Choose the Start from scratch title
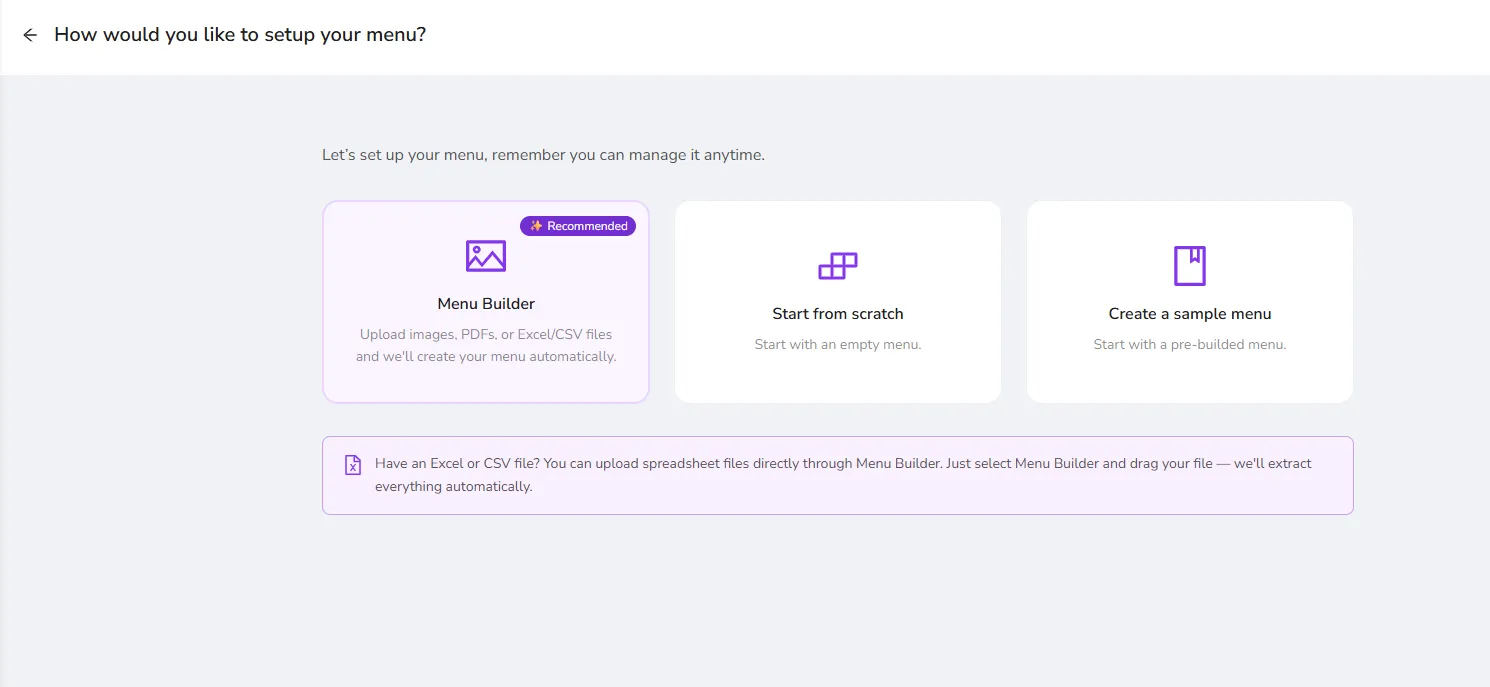 [x=838, y=314]
